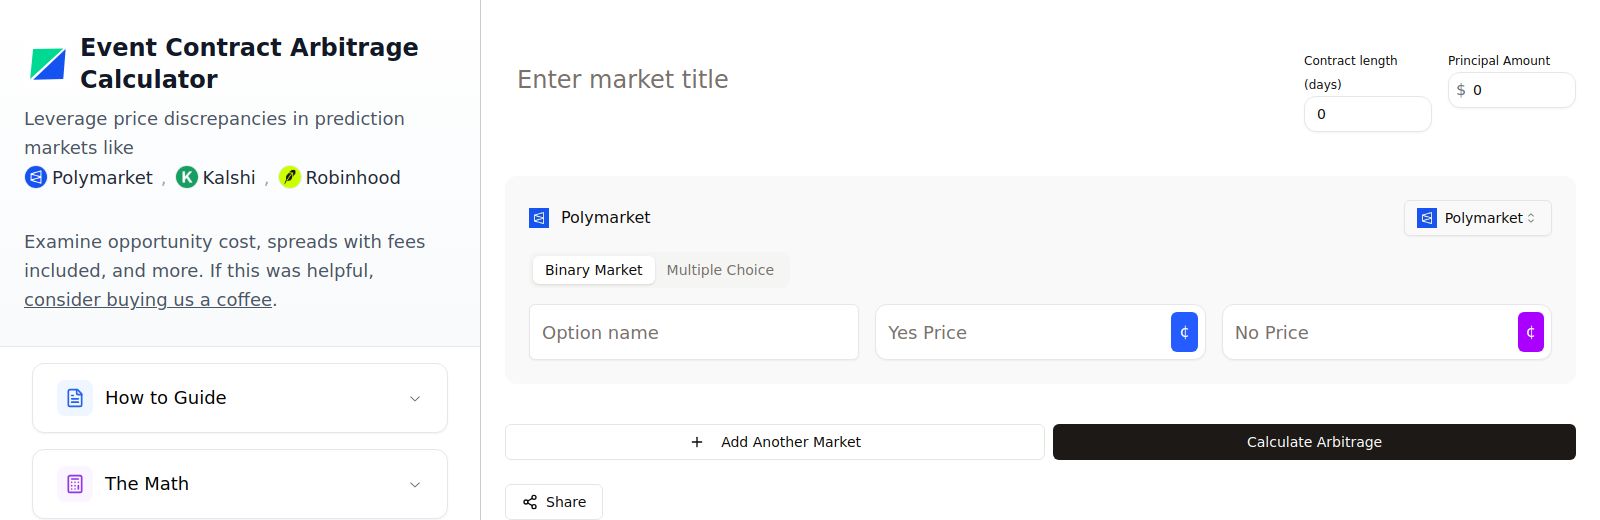Image resolution: width=1600 pixels, height=520 pixels.
Task: Select the Binary Market tab
Action: click(593, 270)
